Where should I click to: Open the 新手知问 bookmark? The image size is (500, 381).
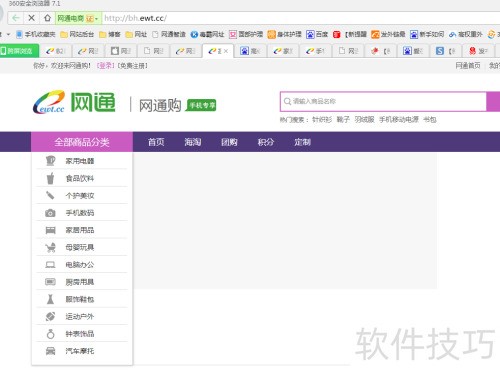tap(427, 34)
